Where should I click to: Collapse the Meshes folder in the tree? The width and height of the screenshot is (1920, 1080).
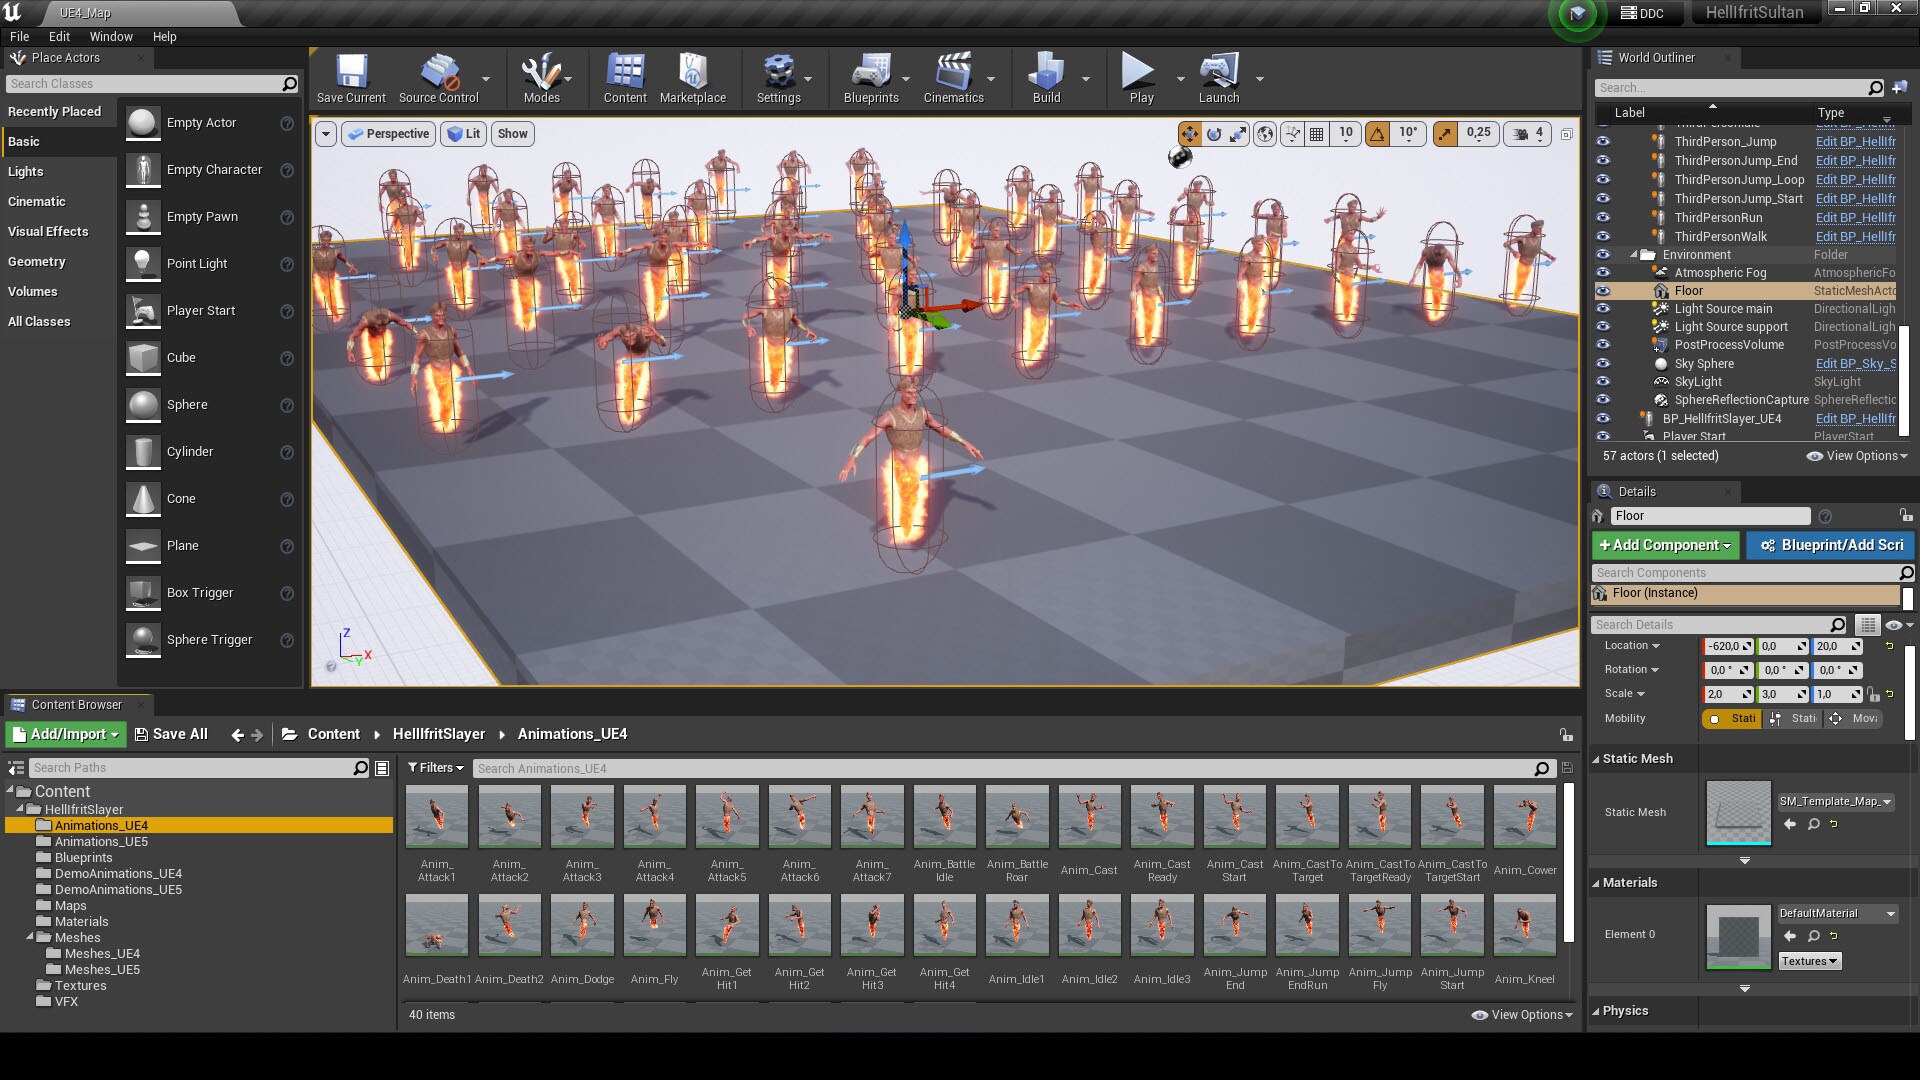click(x=30, y=937)
